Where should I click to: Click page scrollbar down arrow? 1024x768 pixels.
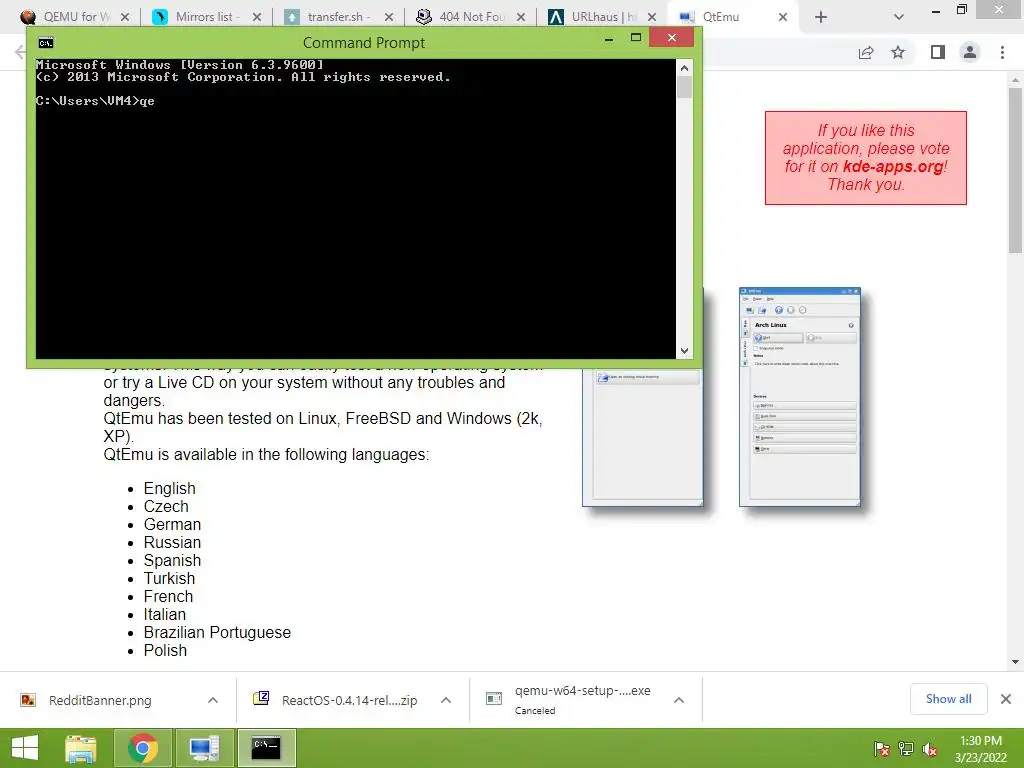(1015, 662)
